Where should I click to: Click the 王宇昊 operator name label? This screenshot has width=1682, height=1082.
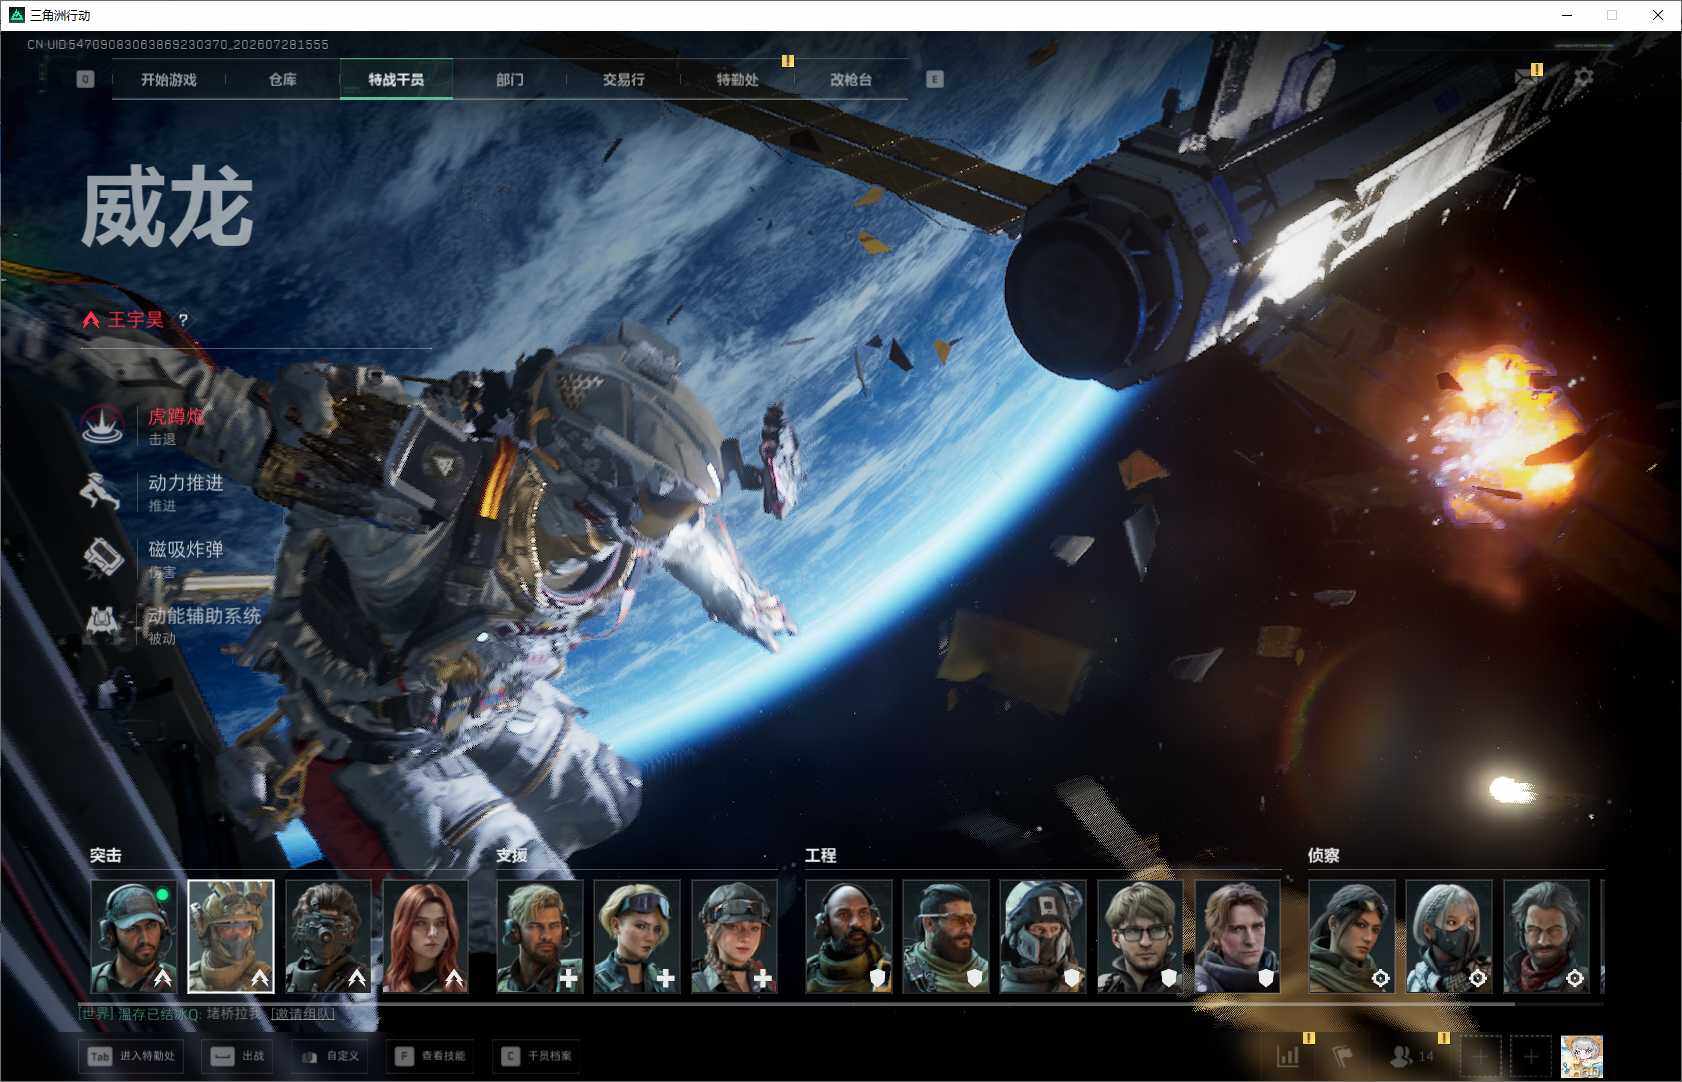pyautogui.click(x=136, y=320)
